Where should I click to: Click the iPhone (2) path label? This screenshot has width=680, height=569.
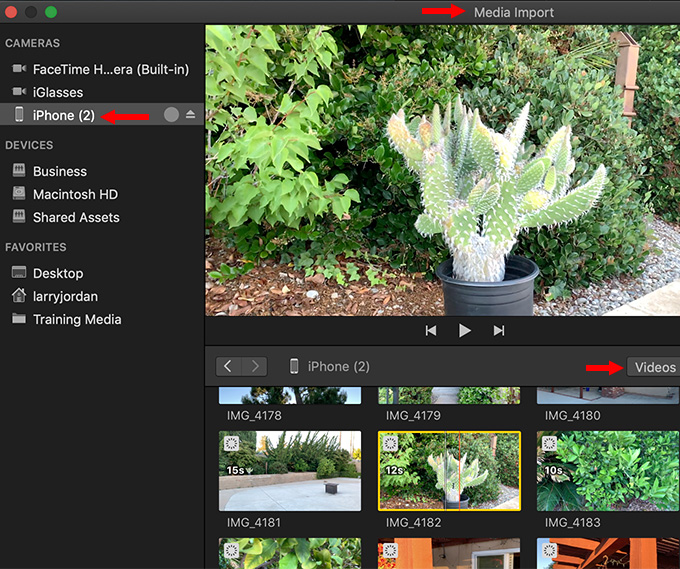click(x=339, y=366)
